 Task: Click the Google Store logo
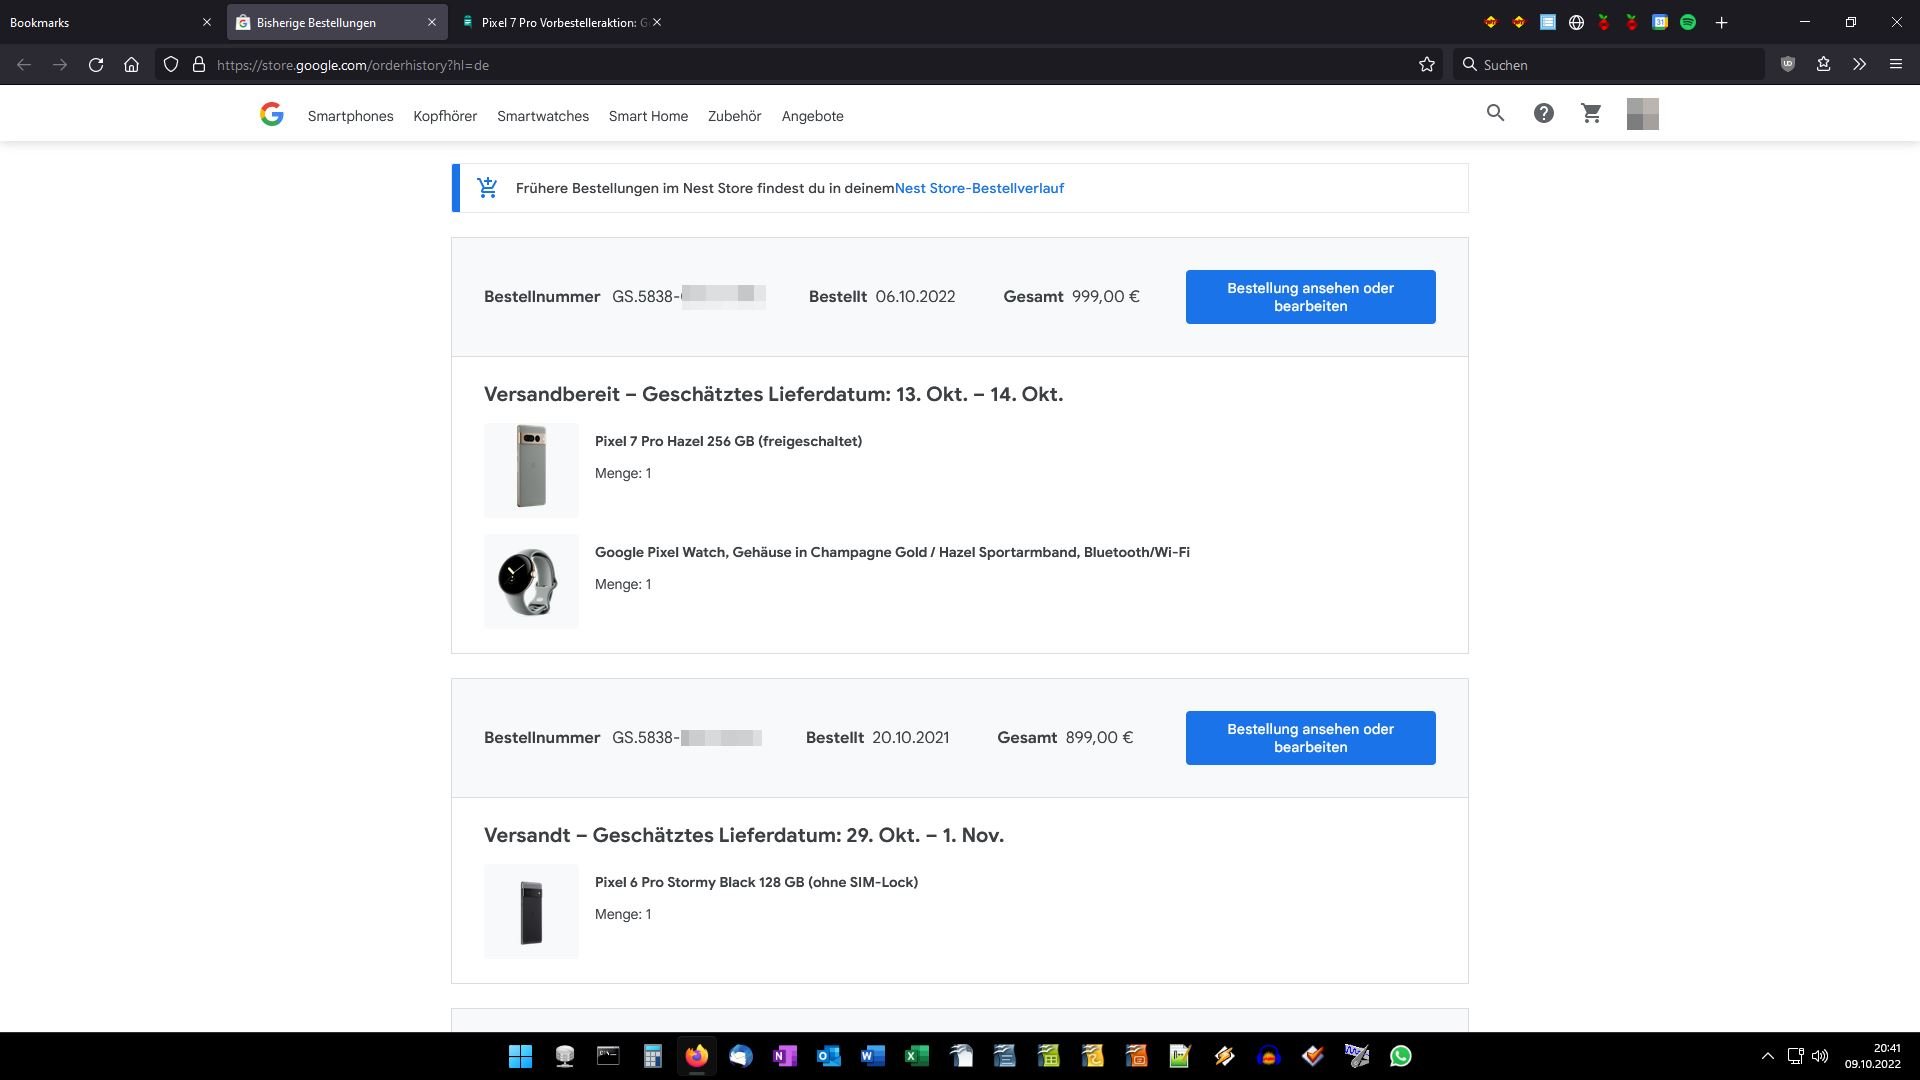271,115
